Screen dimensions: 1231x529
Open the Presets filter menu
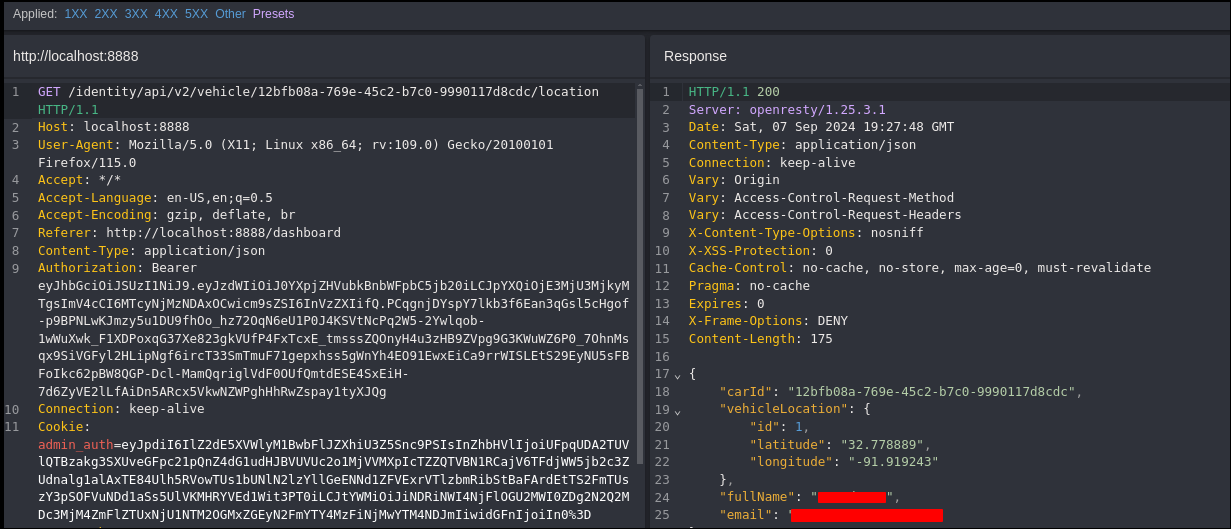273,14
